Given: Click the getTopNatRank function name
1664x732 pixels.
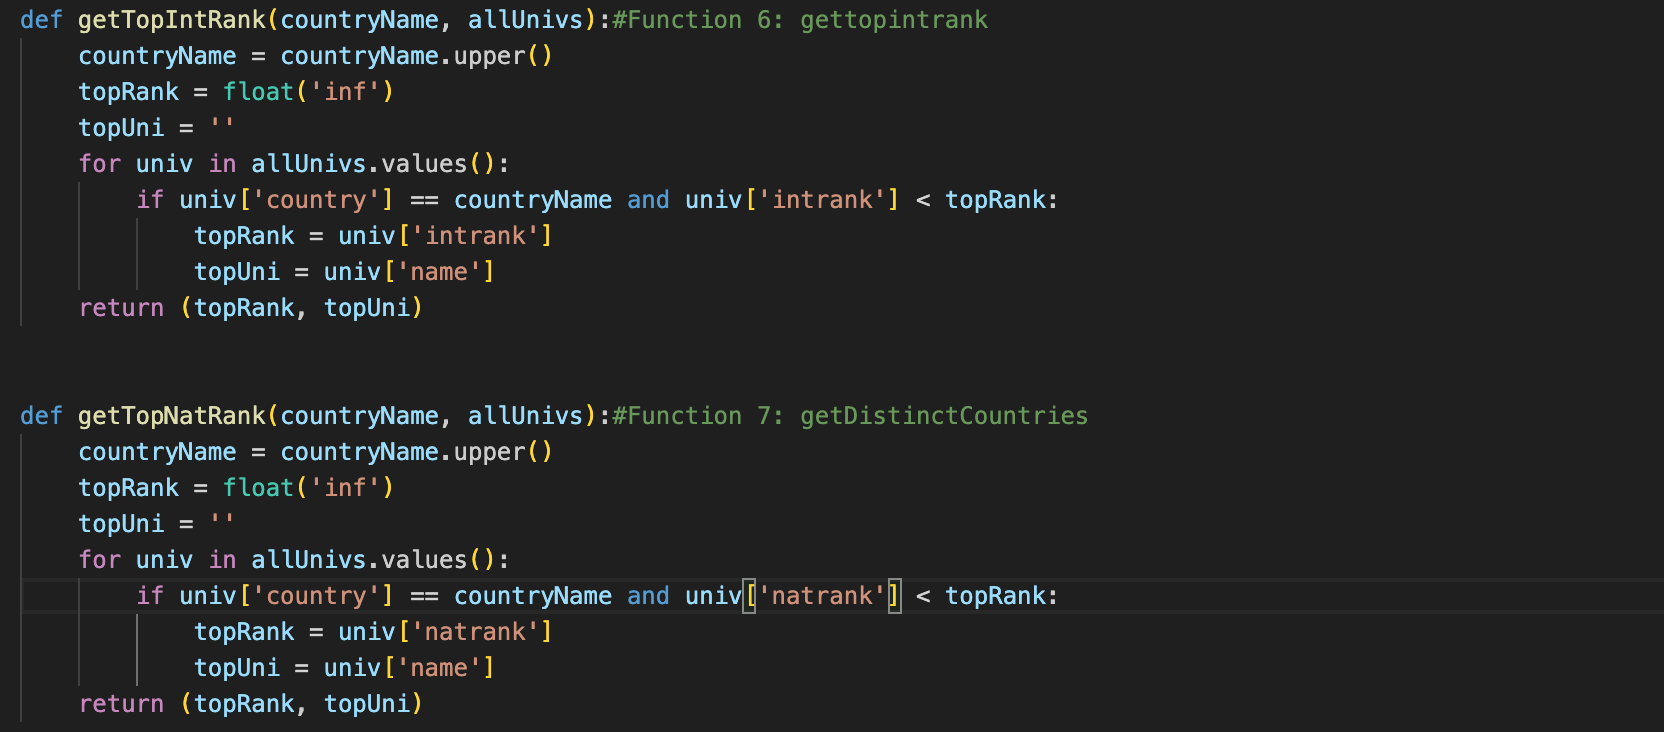Looking at the screenshot, I should [x=172, y=416].
